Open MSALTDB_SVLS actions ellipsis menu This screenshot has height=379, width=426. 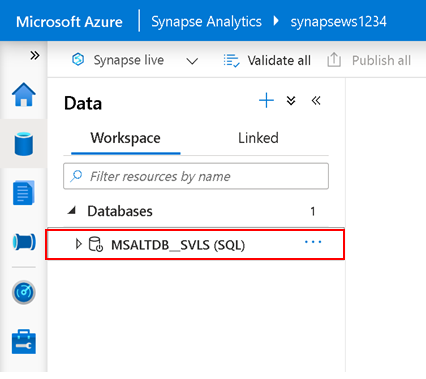click(x=313, y=242)
